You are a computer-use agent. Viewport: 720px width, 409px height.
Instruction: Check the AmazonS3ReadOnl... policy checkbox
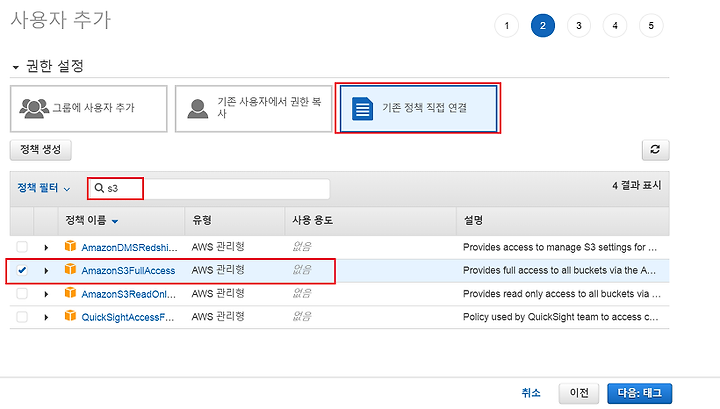22,293
